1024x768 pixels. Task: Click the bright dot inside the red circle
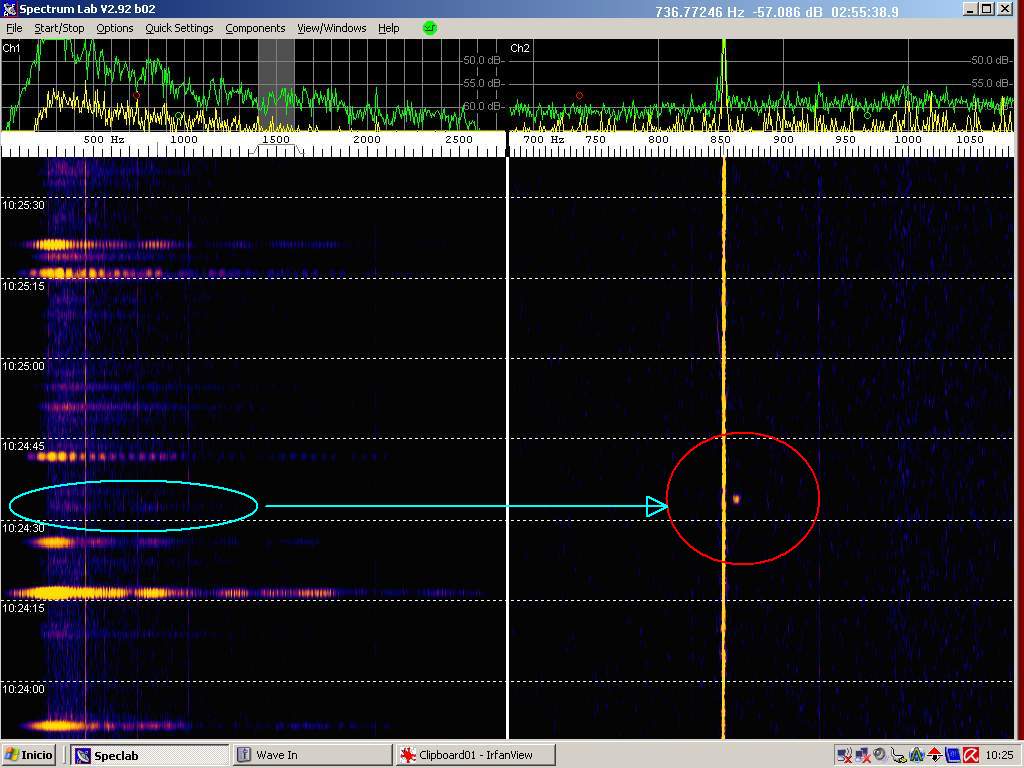click(x=737, y=498)
